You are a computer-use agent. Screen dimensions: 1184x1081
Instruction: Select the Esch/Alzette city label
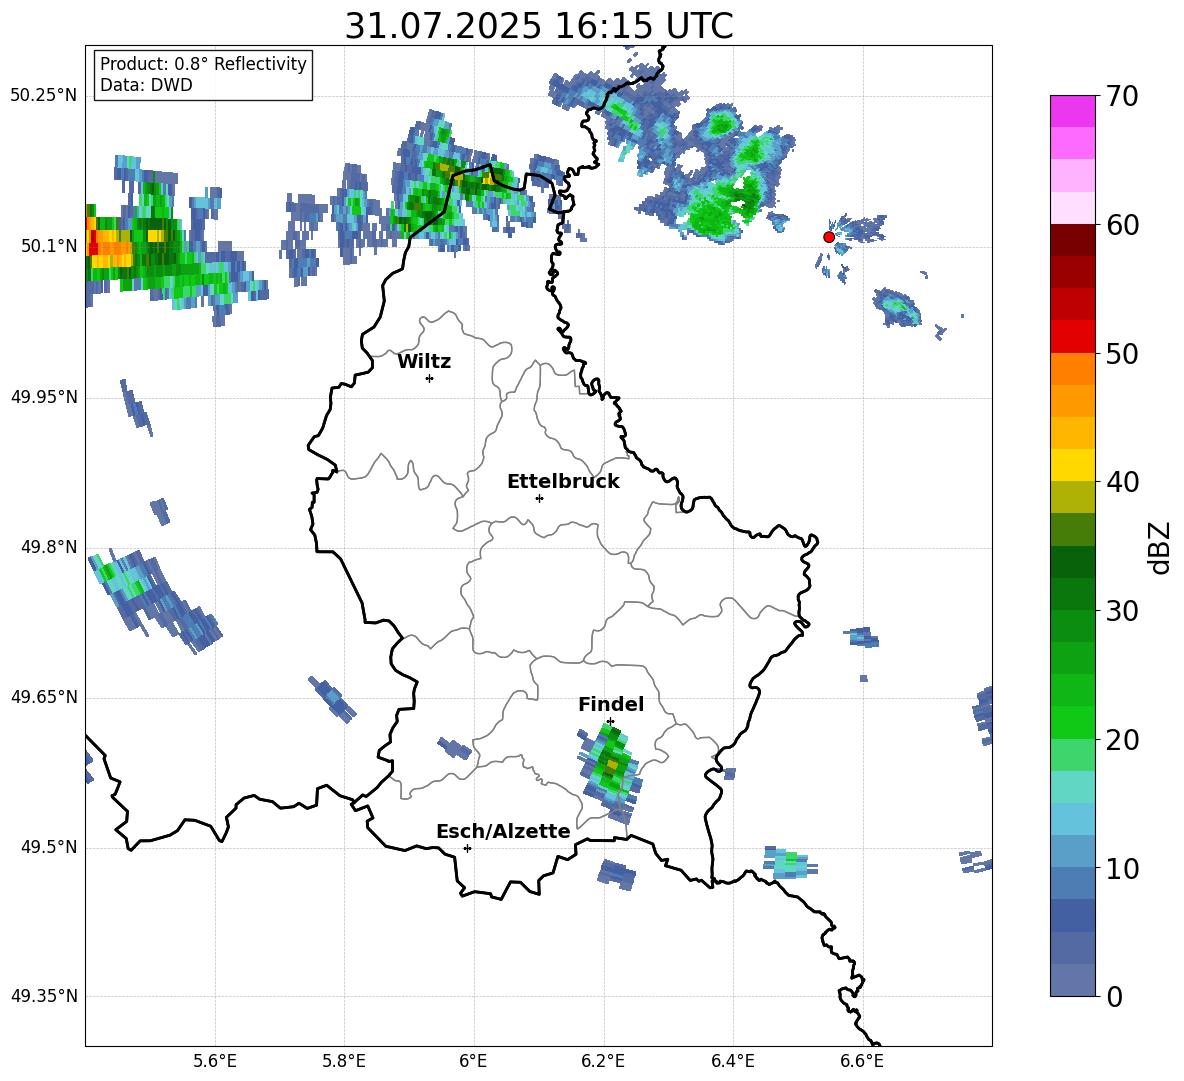pyautogui.click(x=503, y=831)
